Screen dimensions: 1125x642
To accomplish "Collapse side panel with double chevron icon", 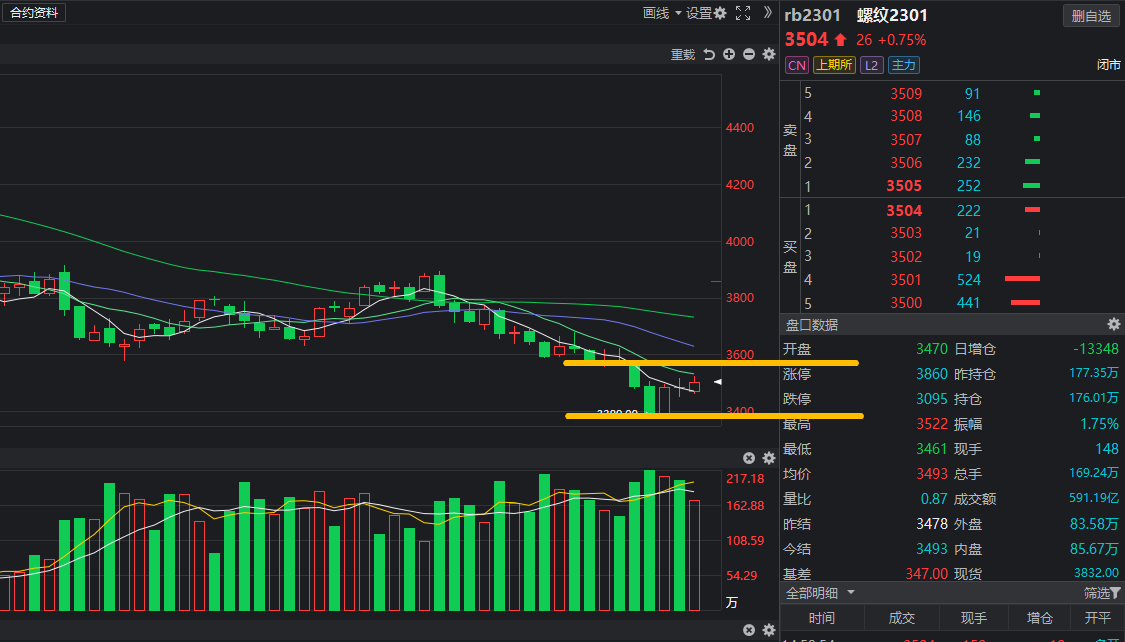I will 768,13.
